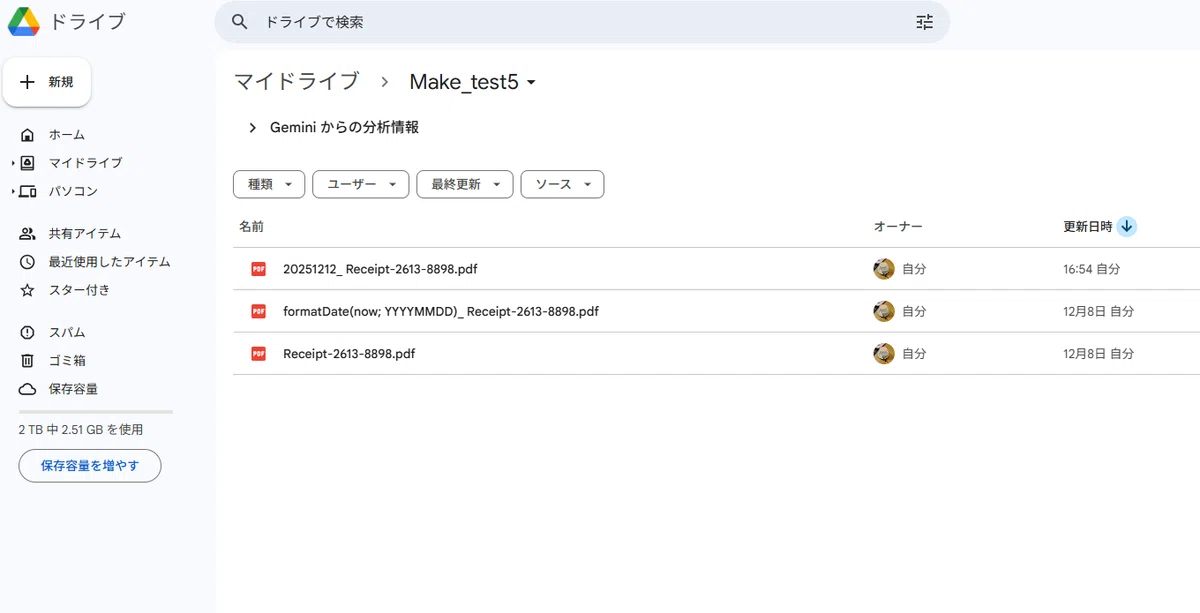The image size is (1200, 613).
Task: Select 20251212_ Receipt-2613-8898.pdf file name
Action: point(380,269)
